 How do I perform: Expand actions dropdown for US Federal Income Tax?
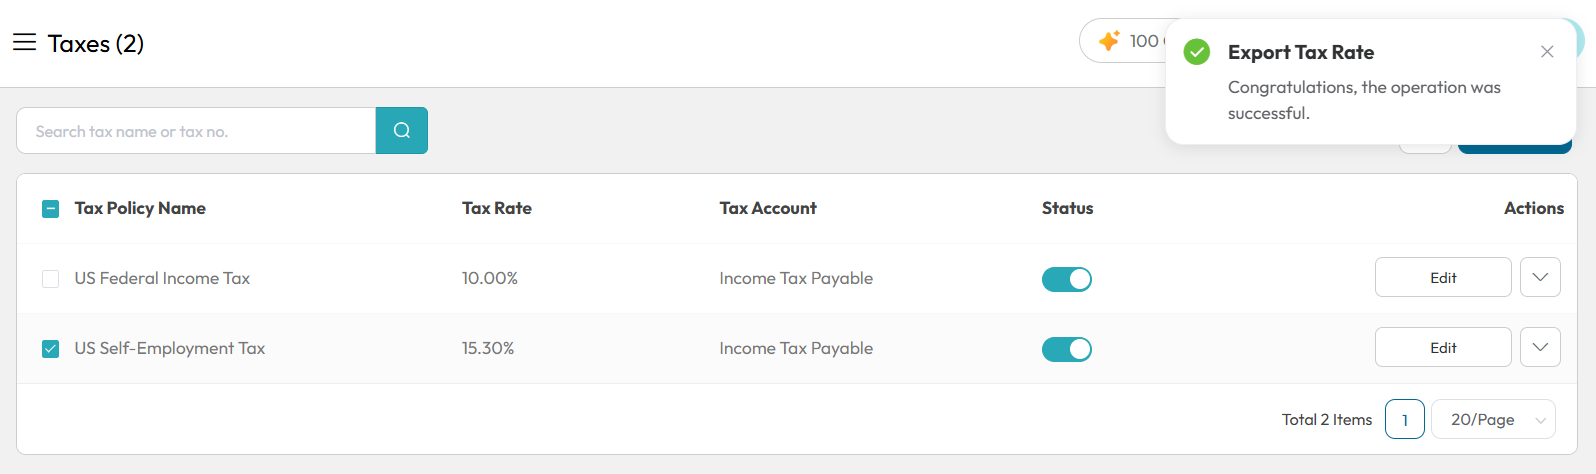tap(1540, 277)
